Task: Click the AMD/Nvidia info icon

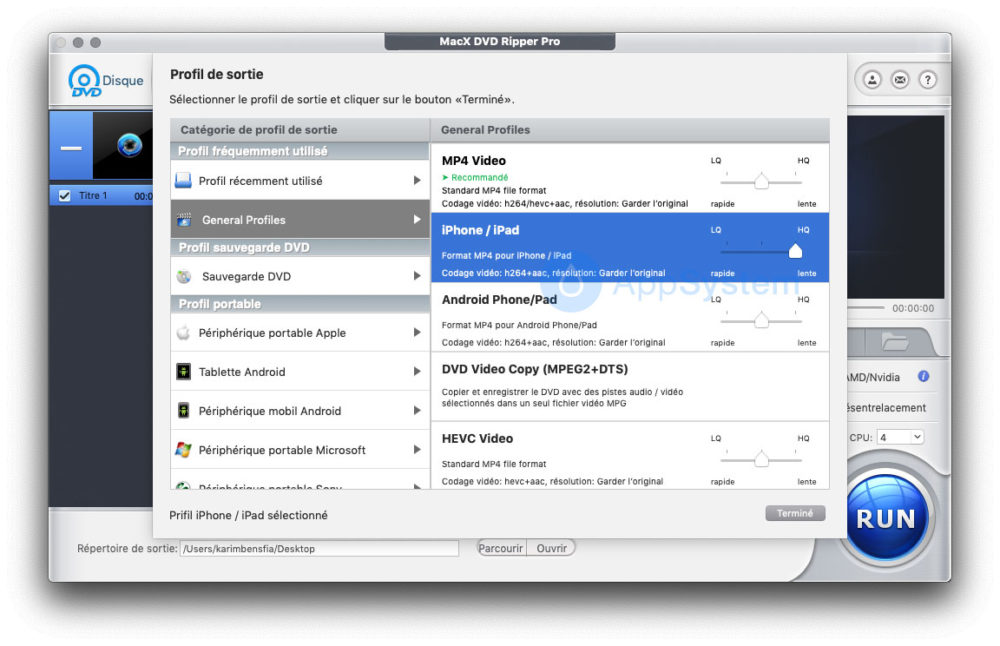Action: point(923,377)
